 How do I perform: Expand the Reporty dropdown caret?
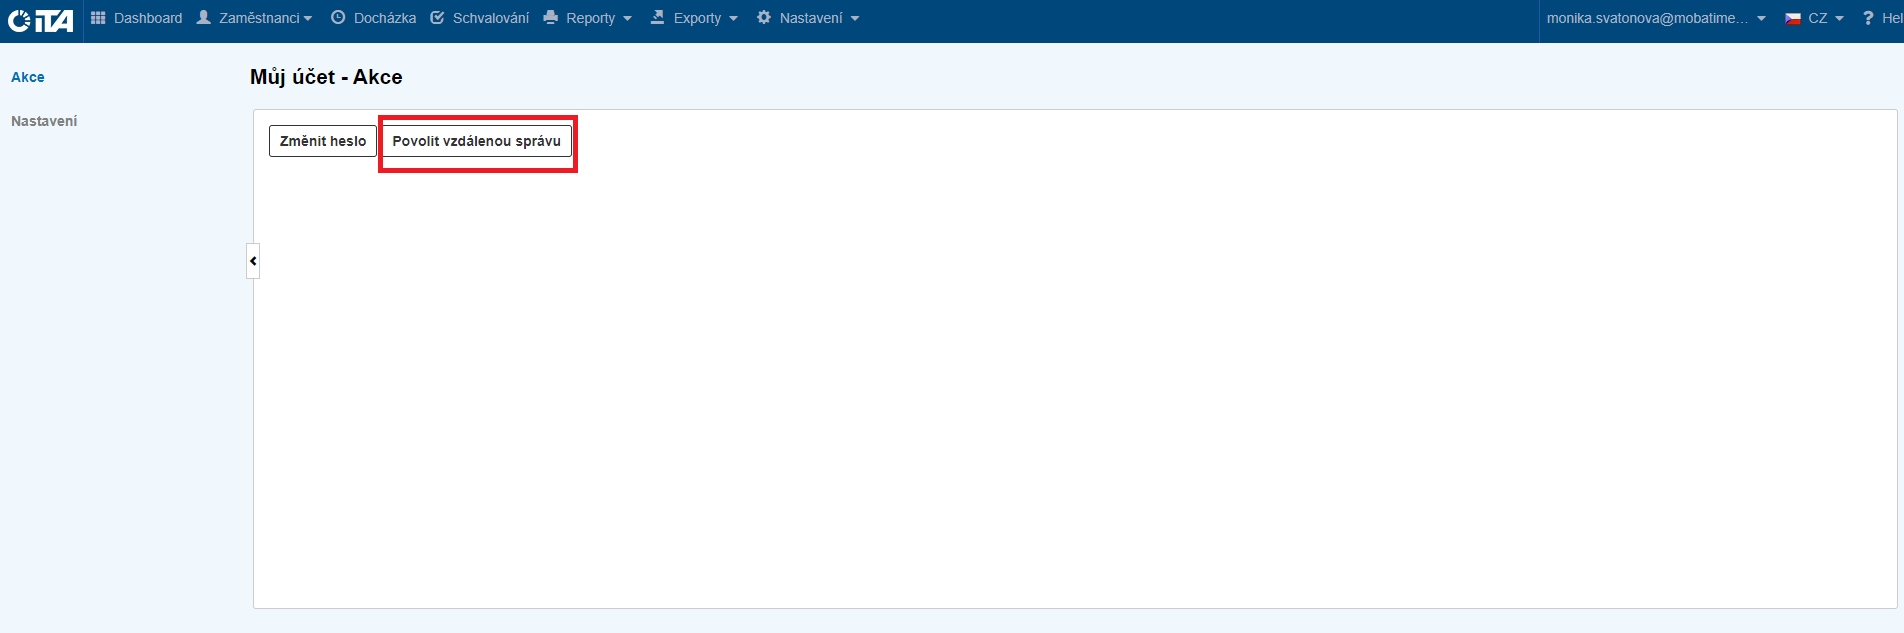pyautogui.click(x=627, y=19)
